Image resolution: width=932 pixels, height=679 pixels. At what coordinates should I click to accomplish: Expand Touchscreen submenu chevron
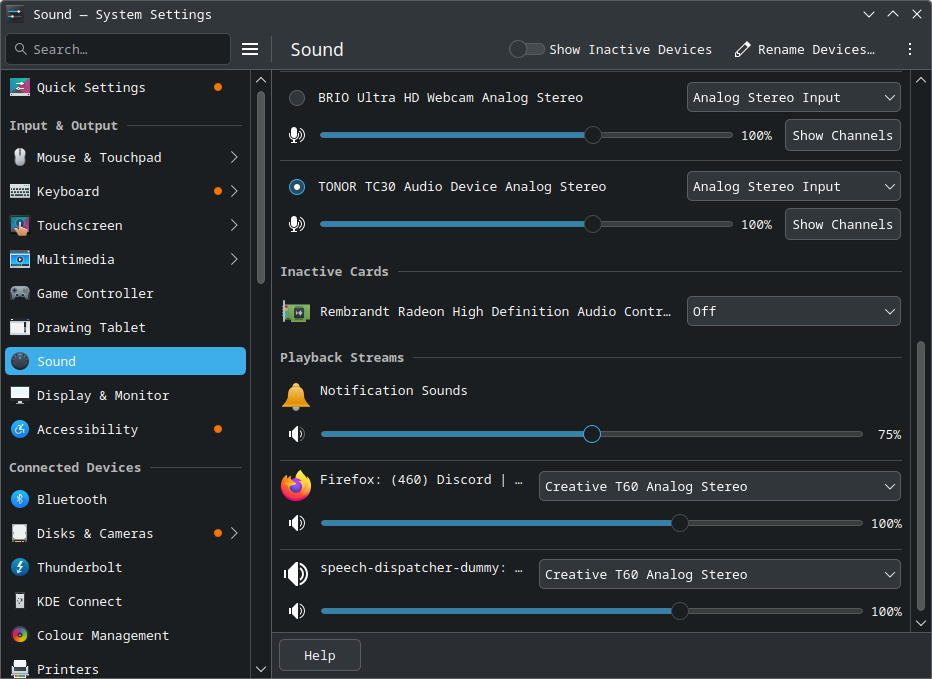[x=234, y=225]
